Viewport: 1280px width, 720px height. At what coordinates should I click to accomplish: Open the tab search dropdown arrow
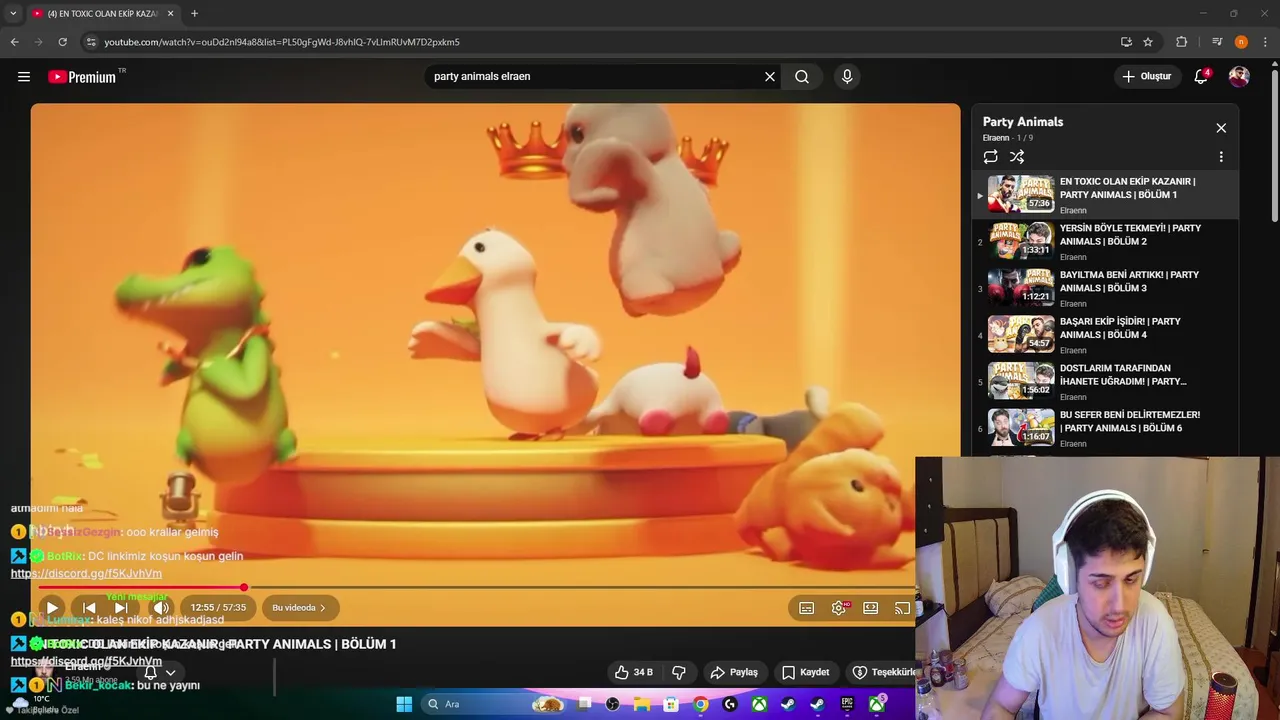point(13,13)
